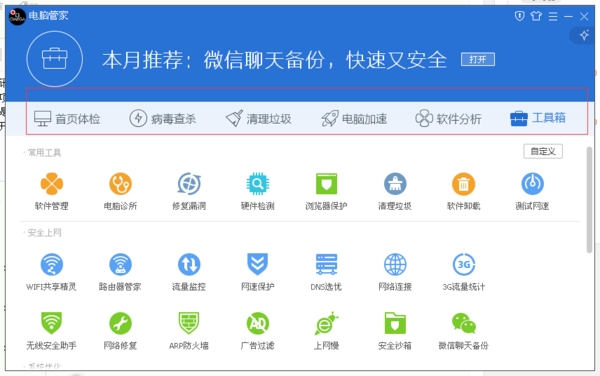Click the large toolbox circle icon

pos(55,59)
